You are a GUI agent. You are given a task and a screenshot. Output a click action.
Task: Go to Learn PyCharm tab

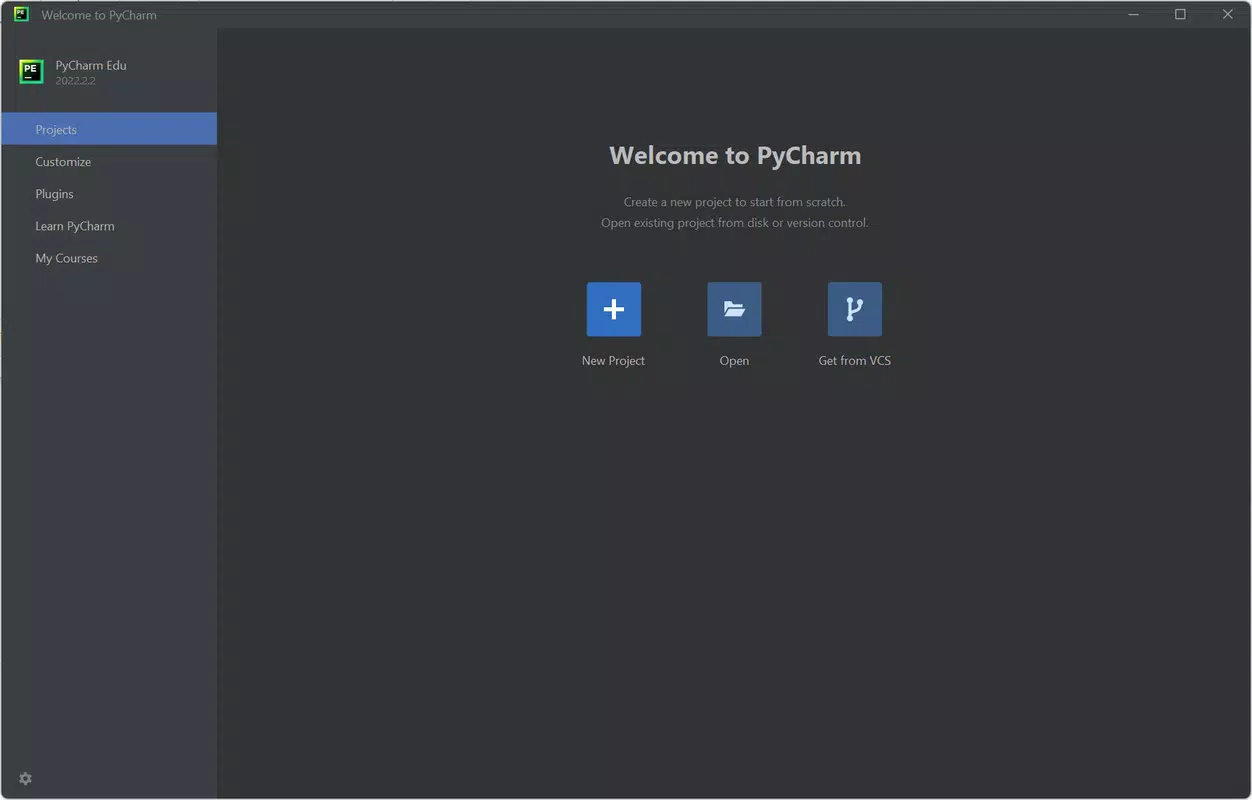[109, 225]
